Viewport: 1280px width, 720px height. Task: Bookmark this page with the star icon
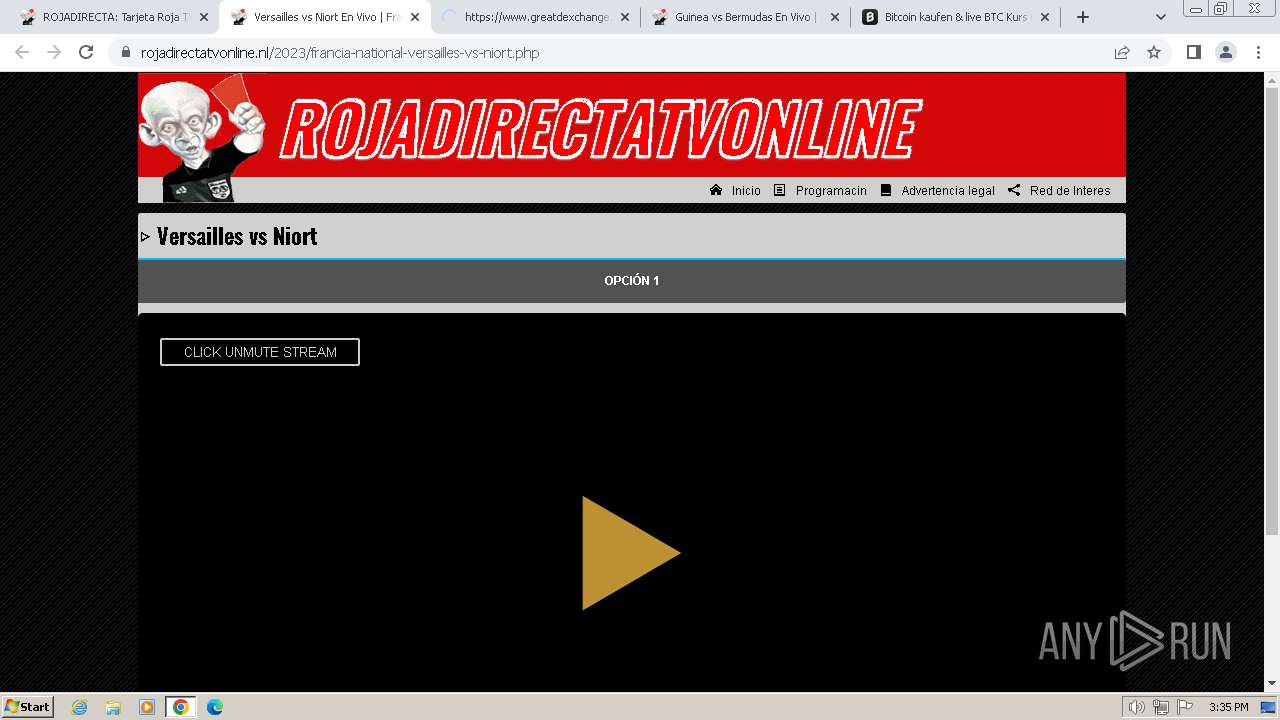[1154, 52]
